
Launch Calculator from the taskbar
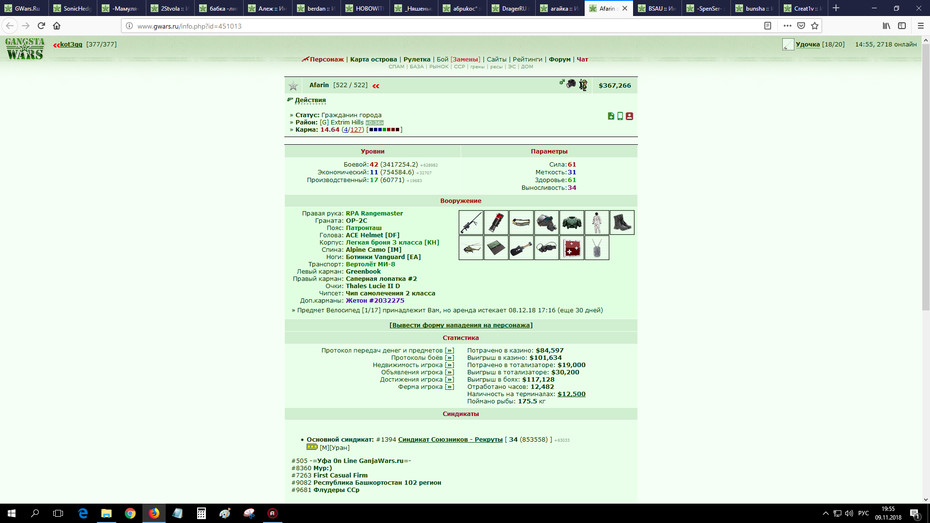coord(201,514)
